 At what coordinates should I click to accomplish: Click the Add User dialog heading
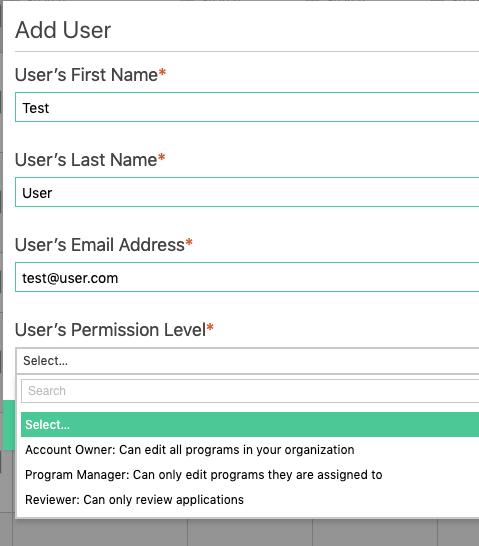[63, 30]
